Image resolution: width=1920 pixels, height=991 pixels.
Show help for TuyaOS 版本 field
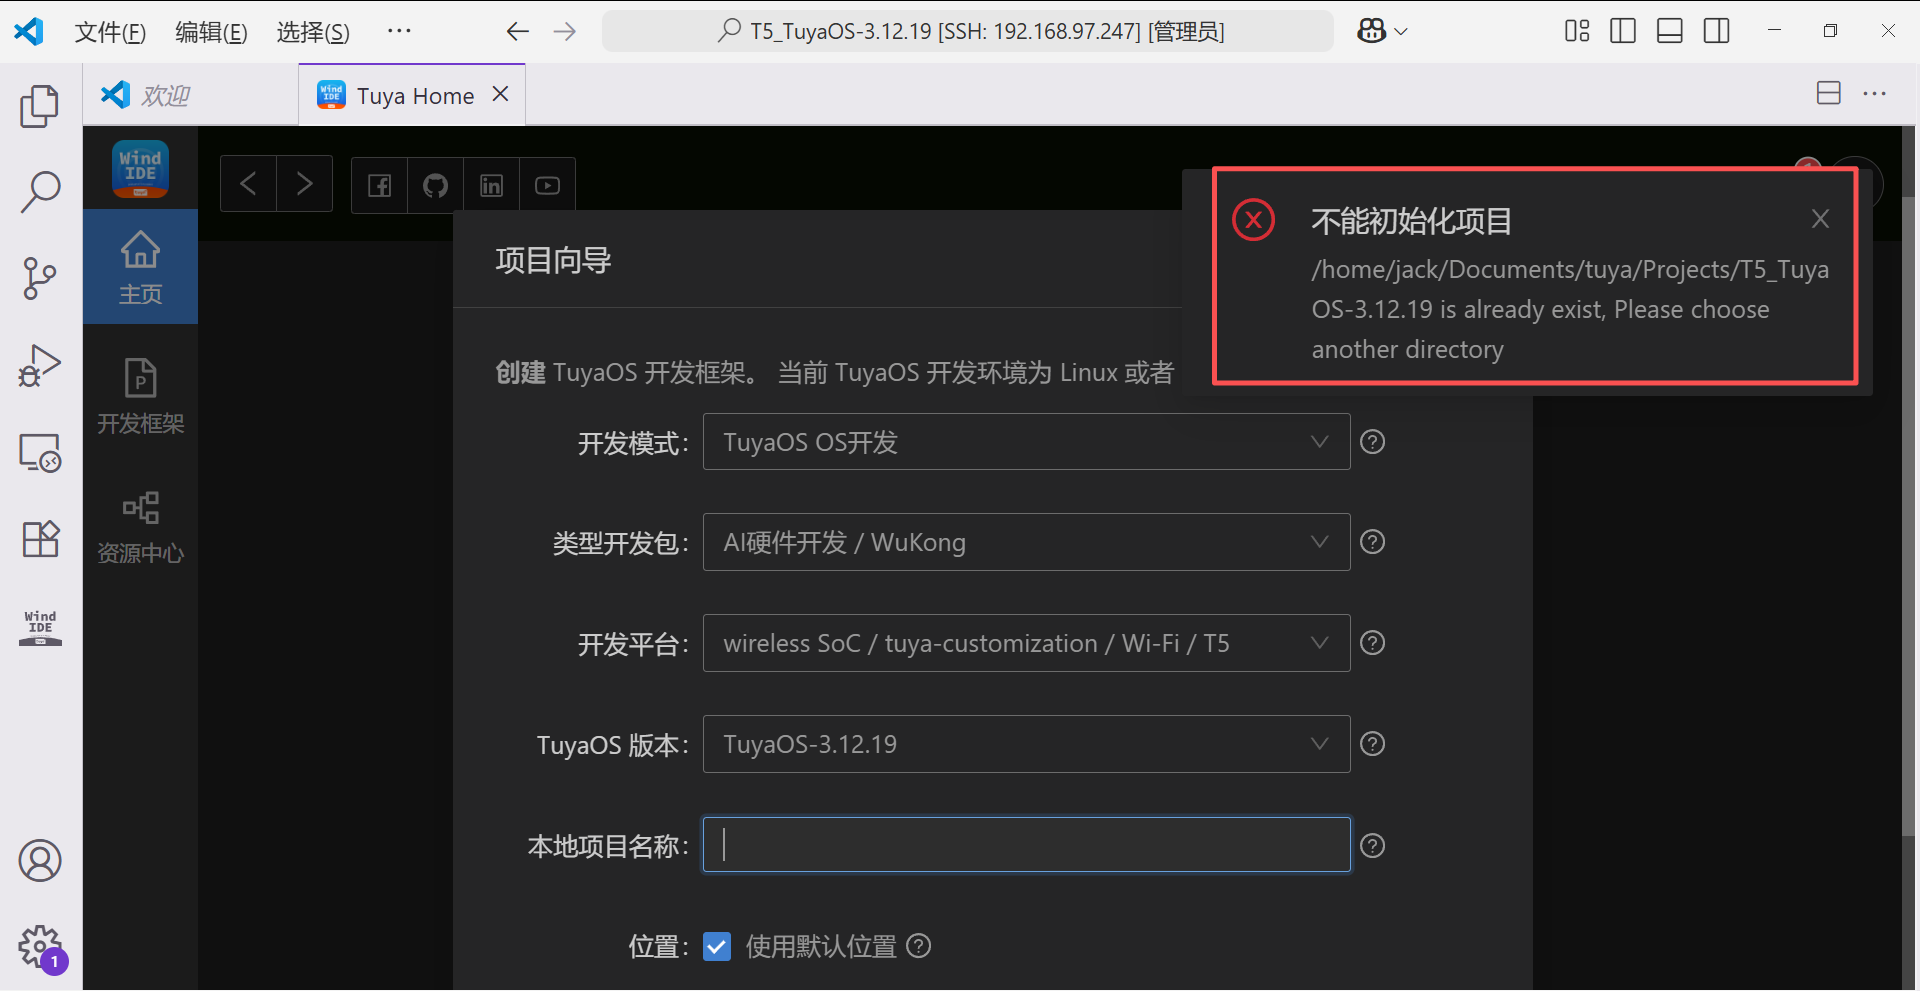pyautogui.click(x=1373, y=743)
